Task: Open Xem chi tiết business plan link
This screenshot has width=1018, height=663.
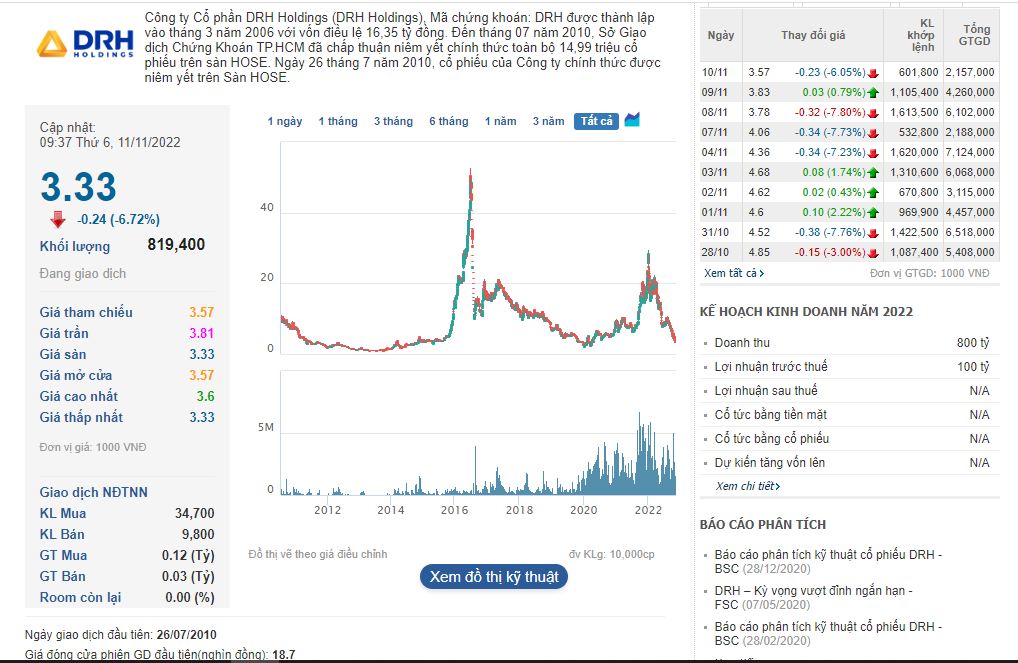Action: click(747, 486)
